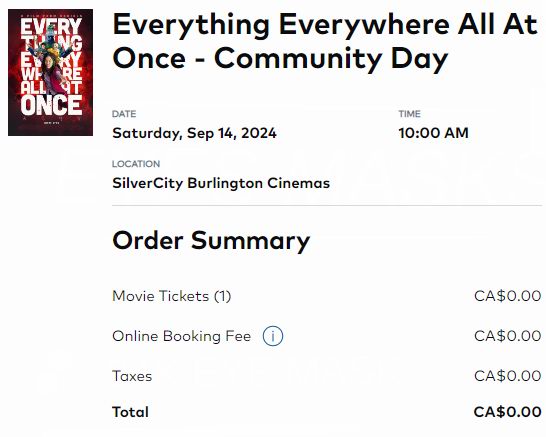Click the Online Booking Fee label

point(181,336)
